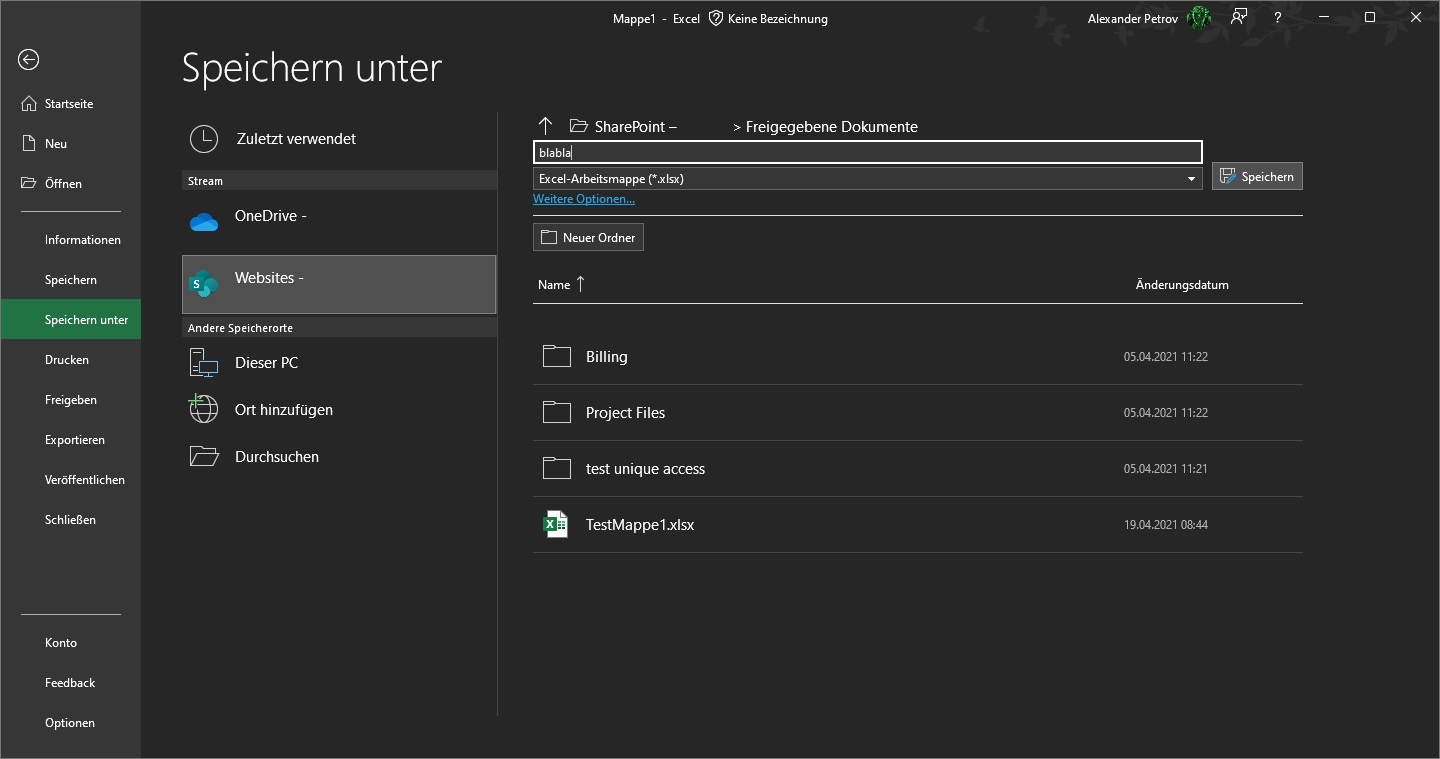Open the test unique access folder
Viewport: 1440px width, 759px height.
[x=918, y=469]
